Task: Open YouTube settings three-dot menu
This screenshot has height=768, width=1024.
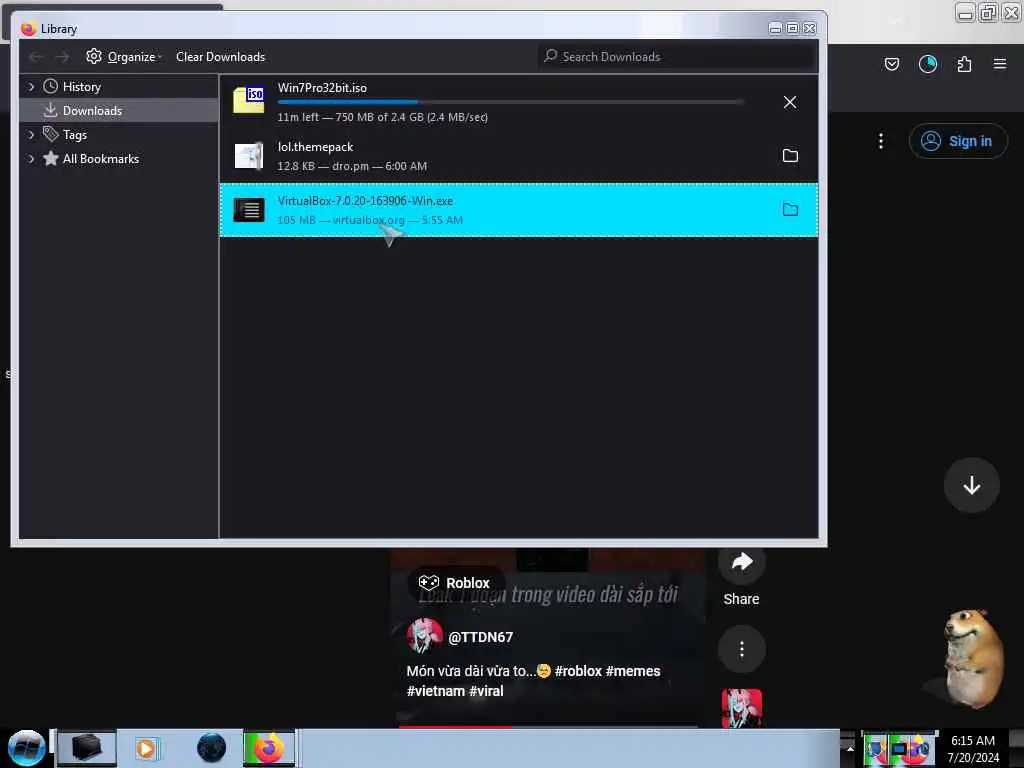Action: 880,141
